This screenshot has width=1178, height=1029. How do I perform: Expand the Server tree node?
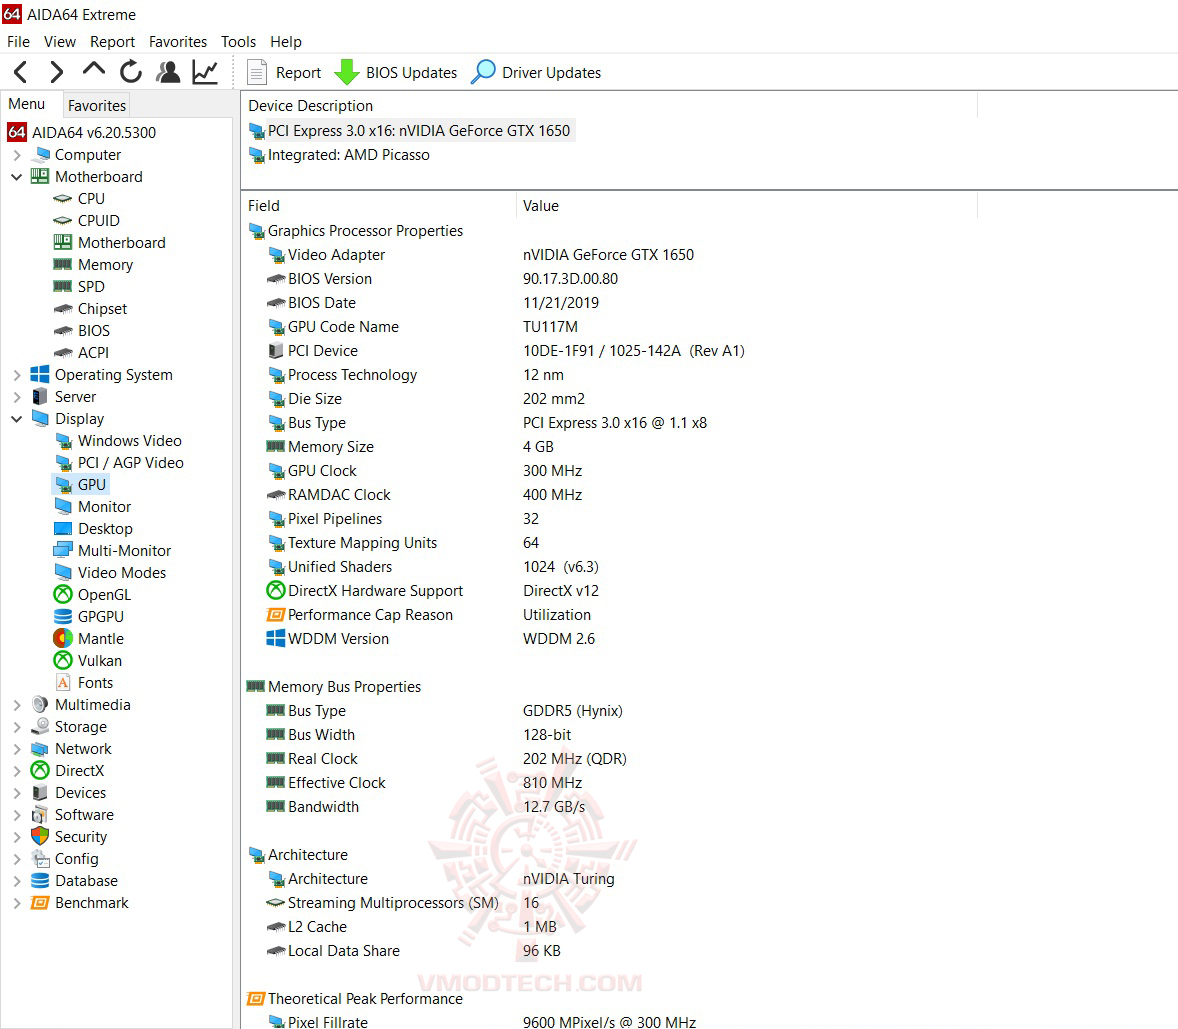(x=17, y=397)
